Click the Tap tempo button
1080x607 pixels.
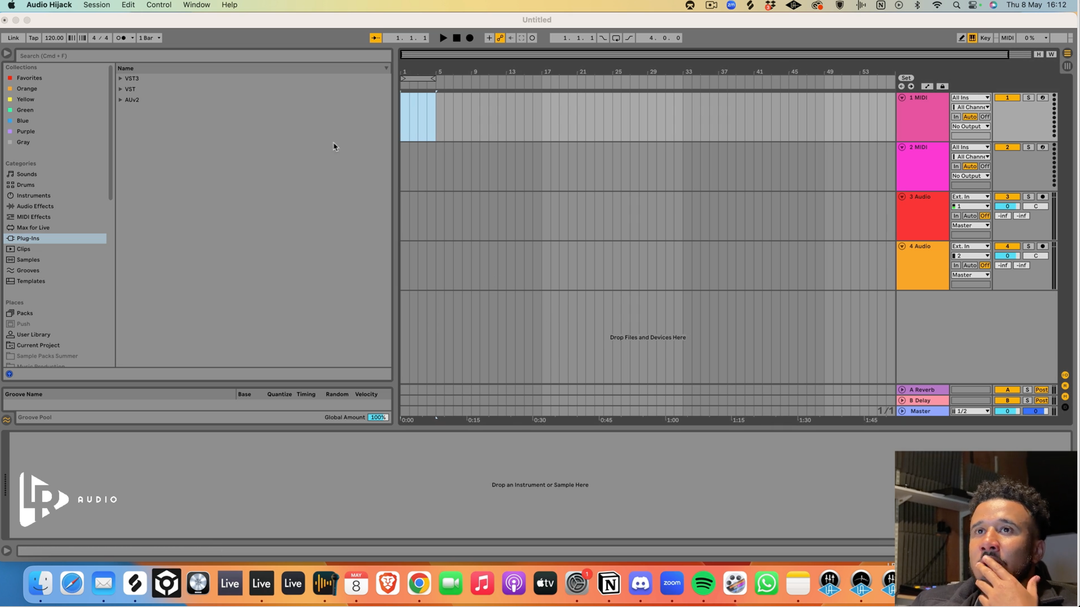(33, 38)
